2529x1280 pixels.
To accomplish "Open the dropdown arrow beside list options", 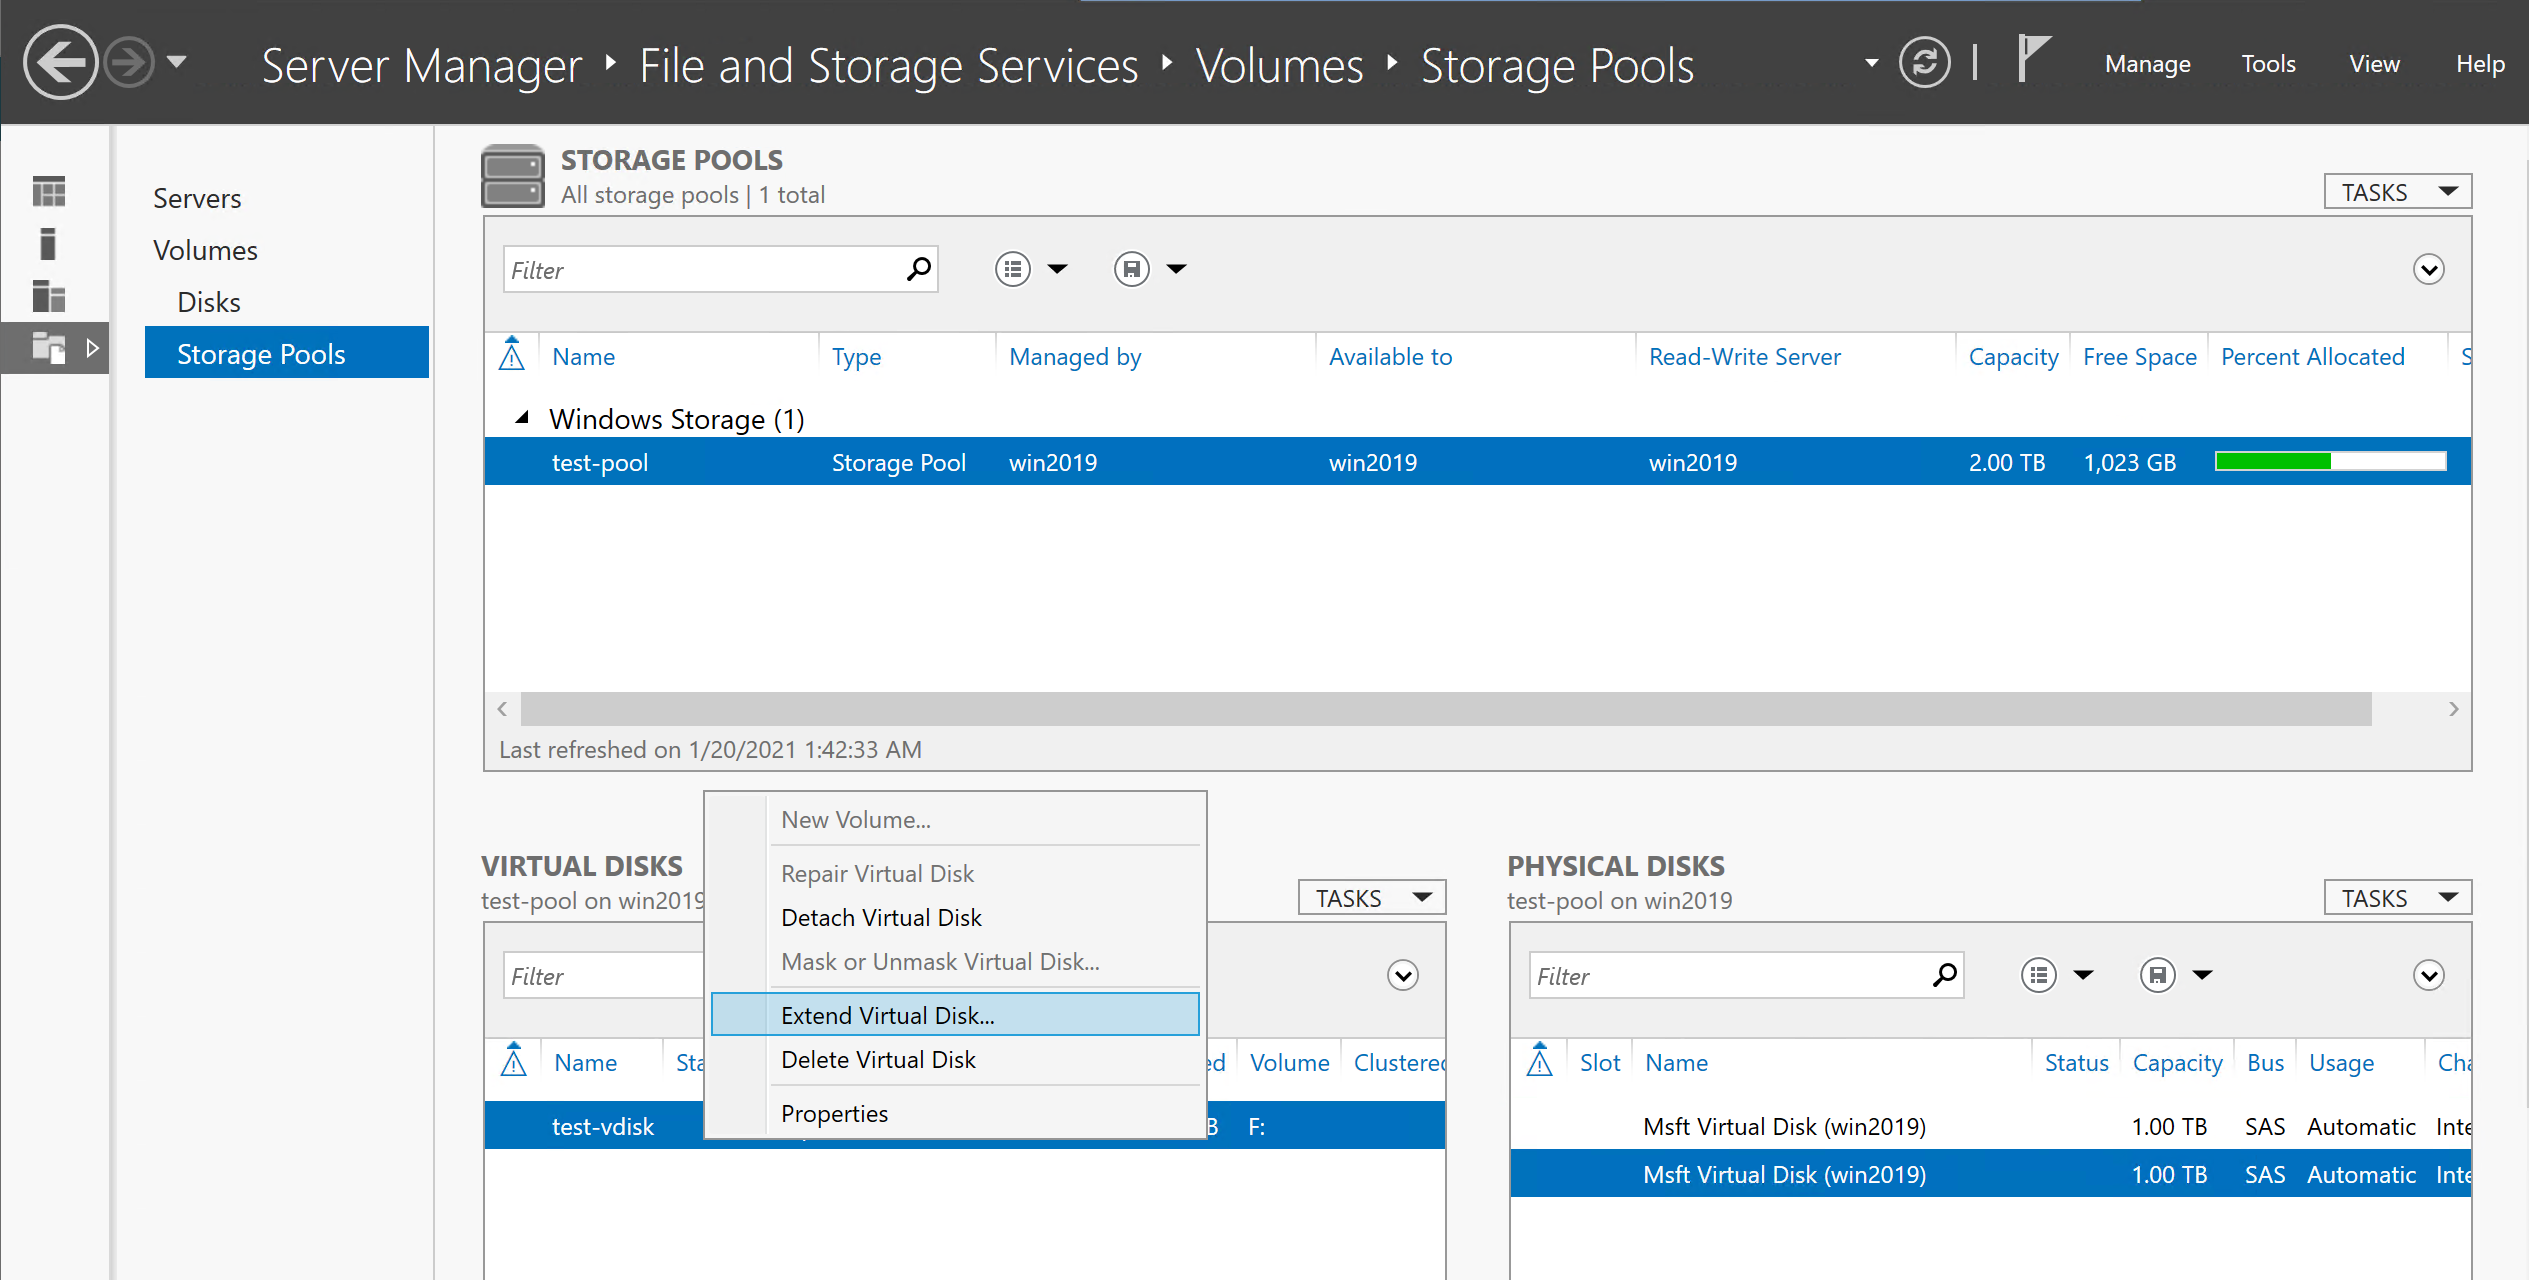I will click(x=1057, y=269).
